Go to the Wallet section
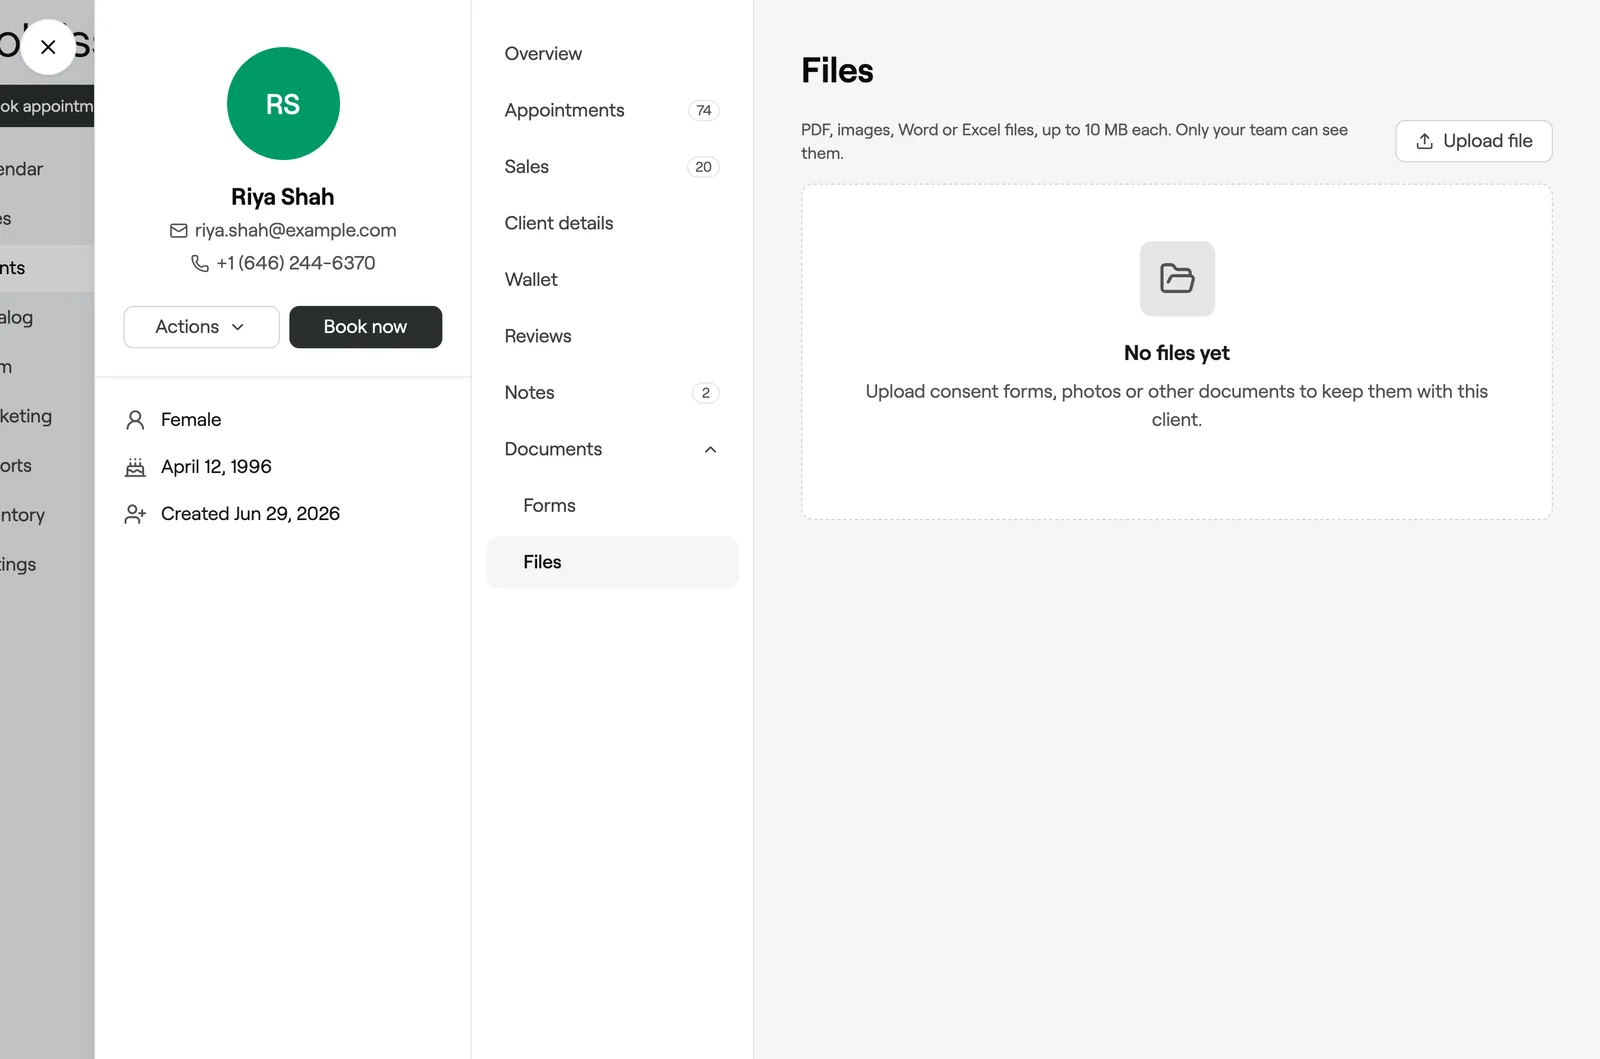Image resolution: width=1600 pixels, height=1059 pixels. coord(612,280)
